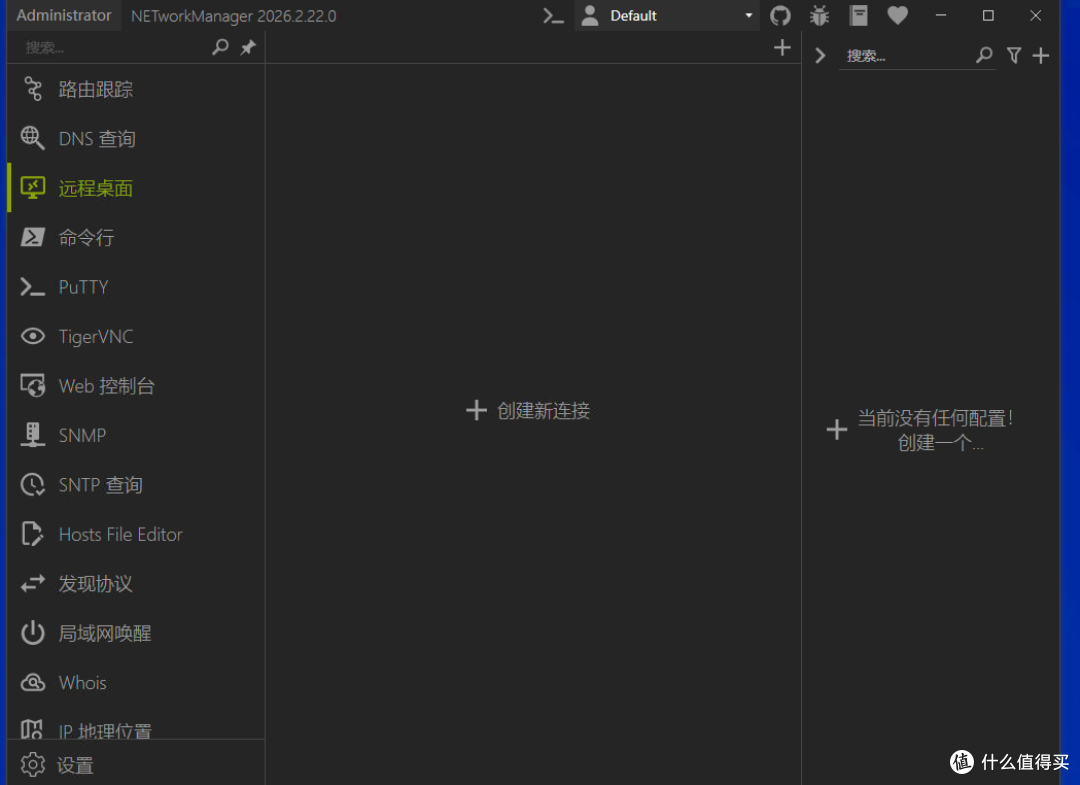Image resolution: width=1080 pixels, height=785 pixels.
Task: Open the Default profile dropdown
Action: (x=667, y=15)
